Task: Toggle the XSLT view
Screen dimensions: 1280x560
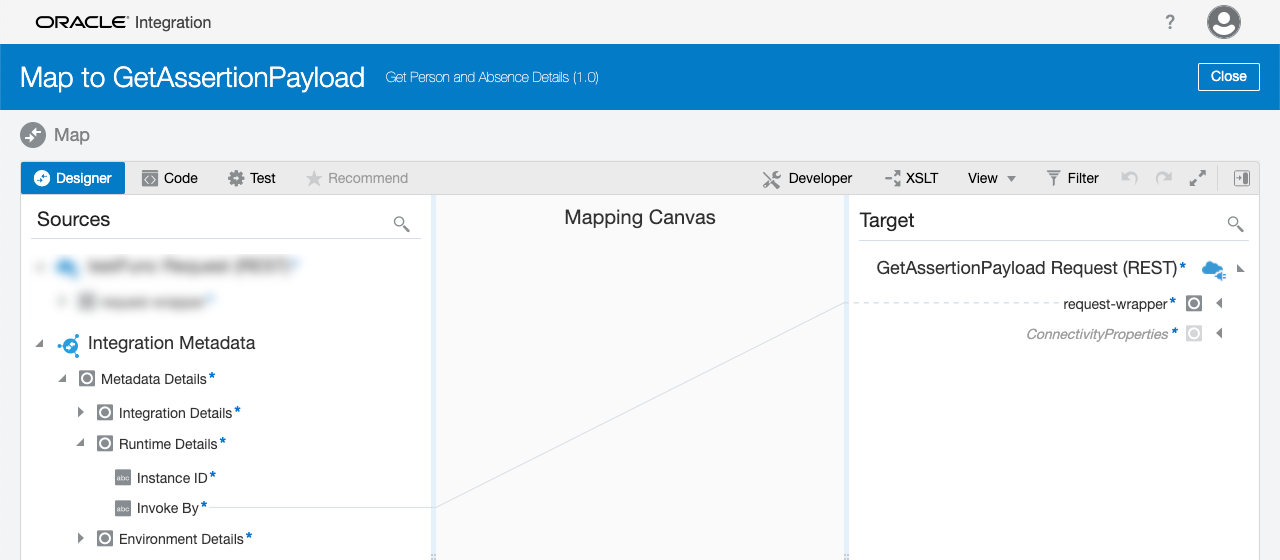Action: 911,178
